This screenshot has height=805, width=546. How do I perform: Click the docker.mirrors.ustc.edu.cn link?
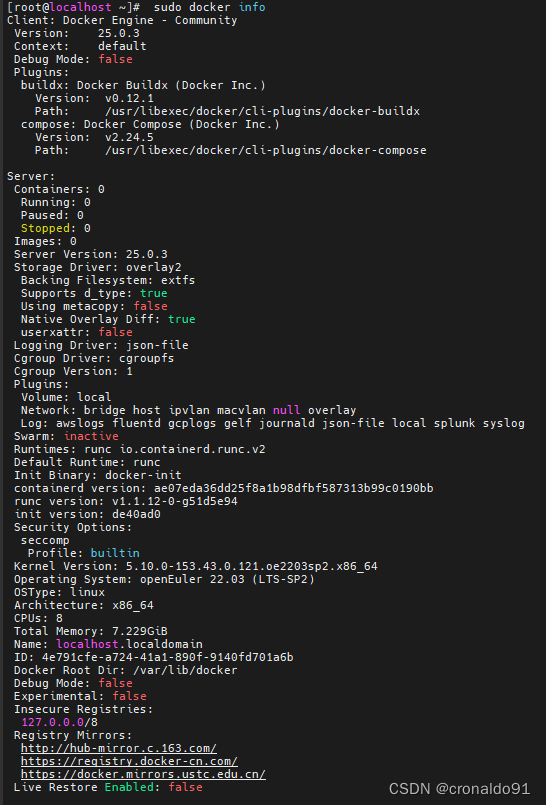(143, 774)
